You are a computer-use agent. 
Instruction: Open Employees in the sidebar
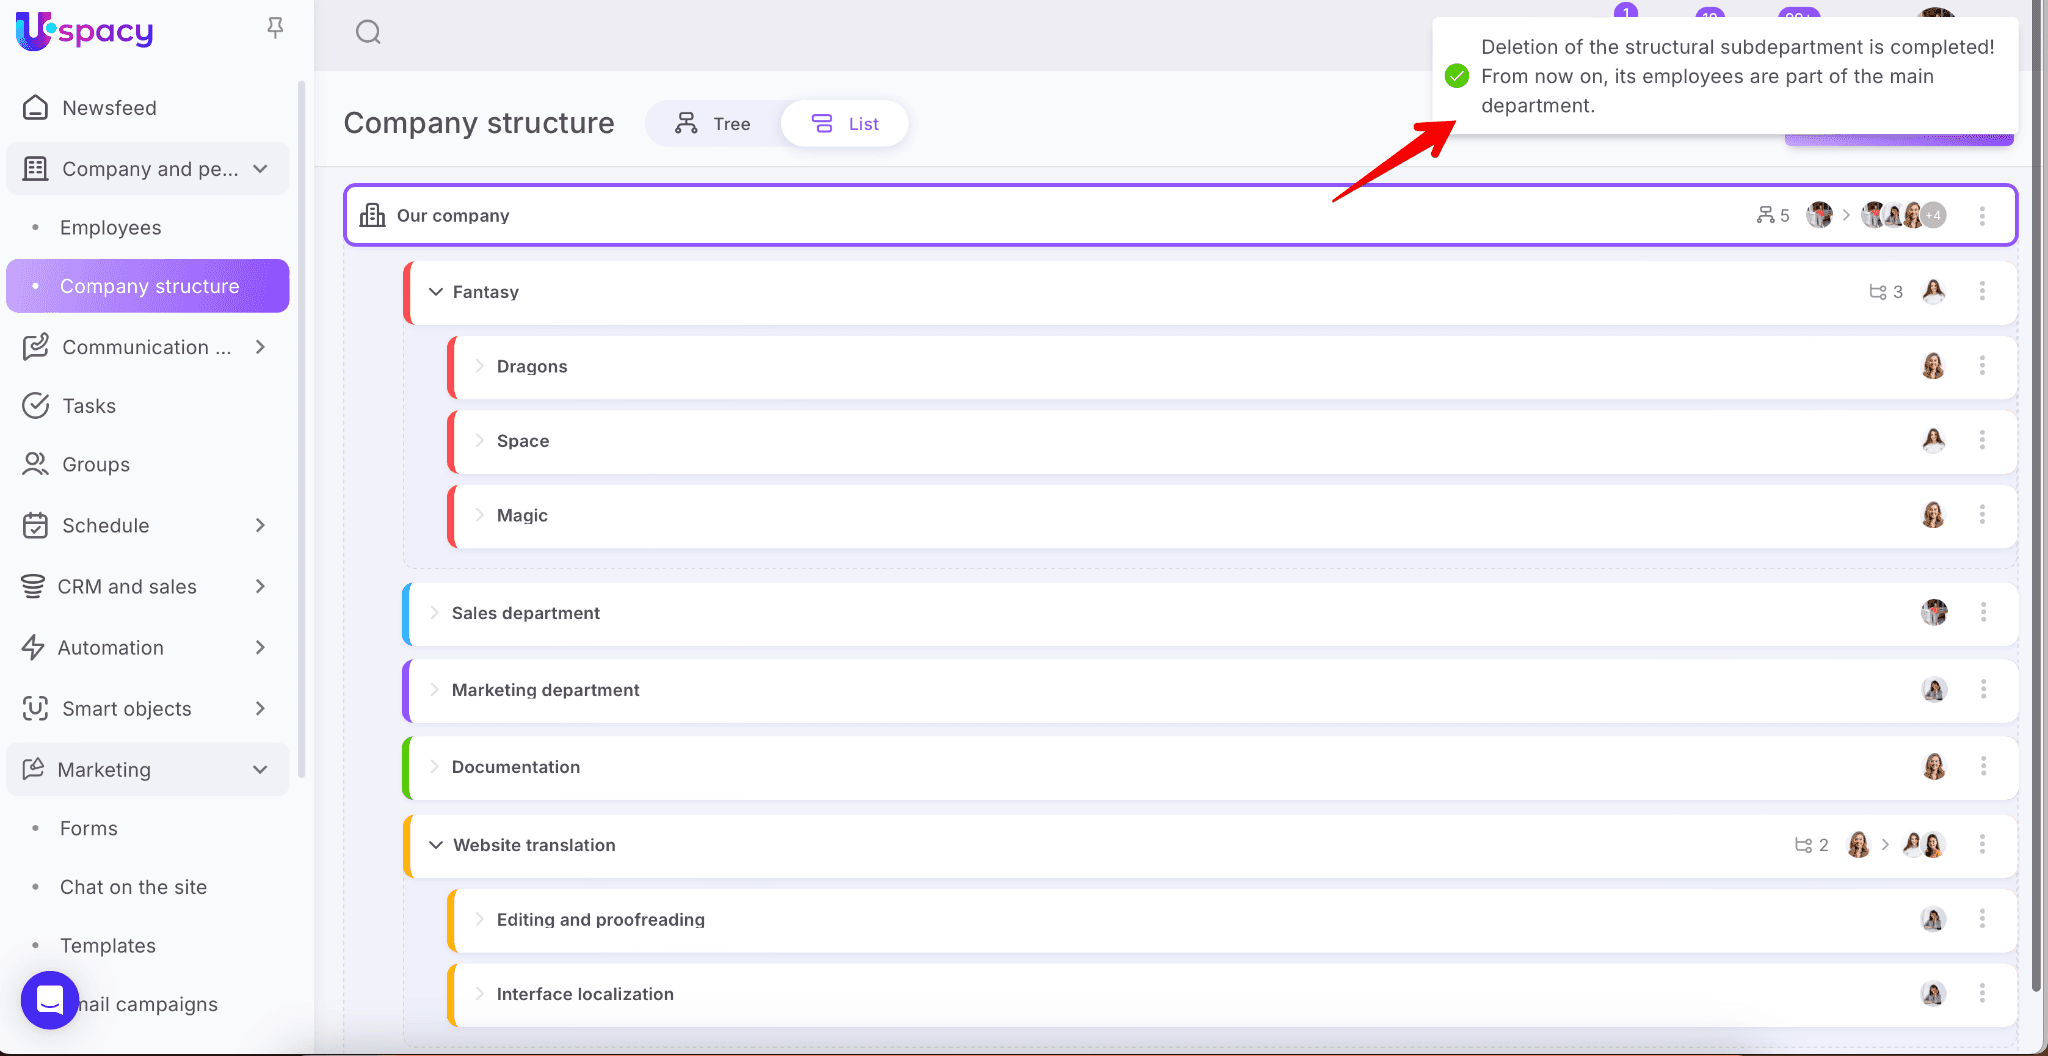pos(110,228)
